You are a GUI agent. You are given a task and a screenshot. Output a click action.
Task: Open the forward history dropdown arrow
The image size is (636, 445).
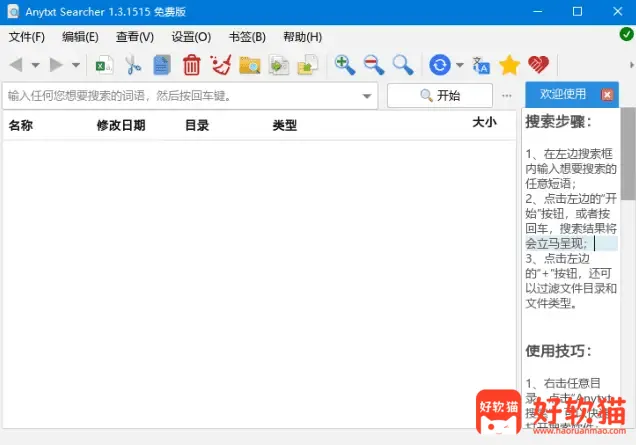tap(75, 65)
